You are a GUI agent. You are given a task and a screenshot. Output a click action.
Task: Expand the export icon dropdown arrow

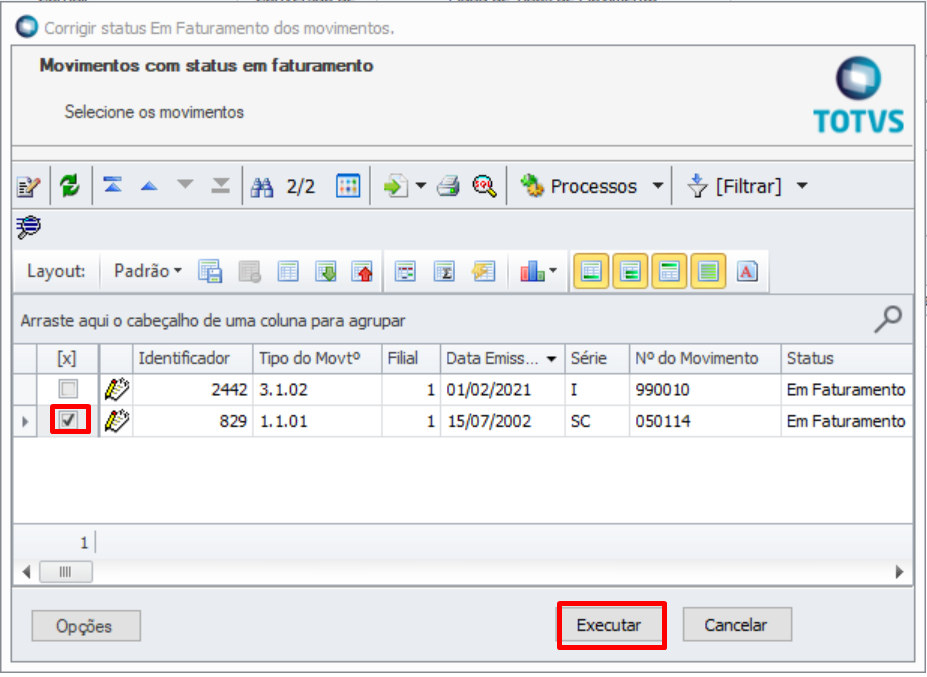pyautogui.click(x=420, y=186)
